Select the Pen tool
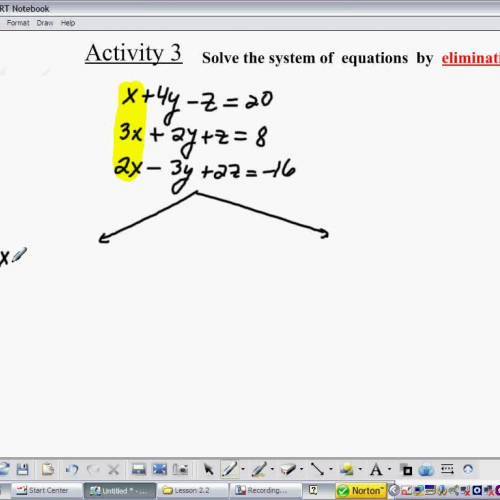Image resolution: width=500 pixels, height=500 pixels. 230,470
